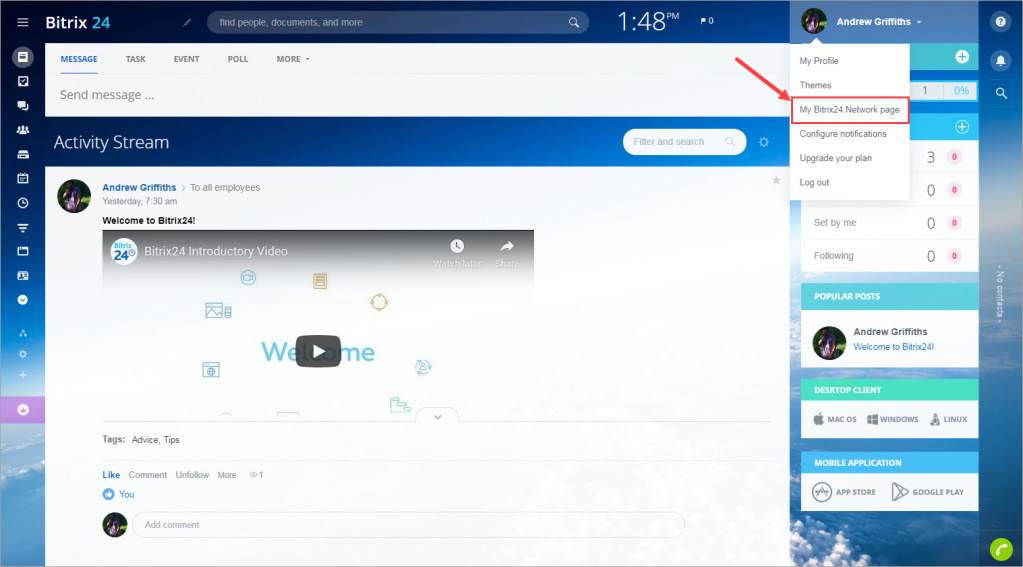Play the Bitrix24 Introductory Video

coord(318,351)
